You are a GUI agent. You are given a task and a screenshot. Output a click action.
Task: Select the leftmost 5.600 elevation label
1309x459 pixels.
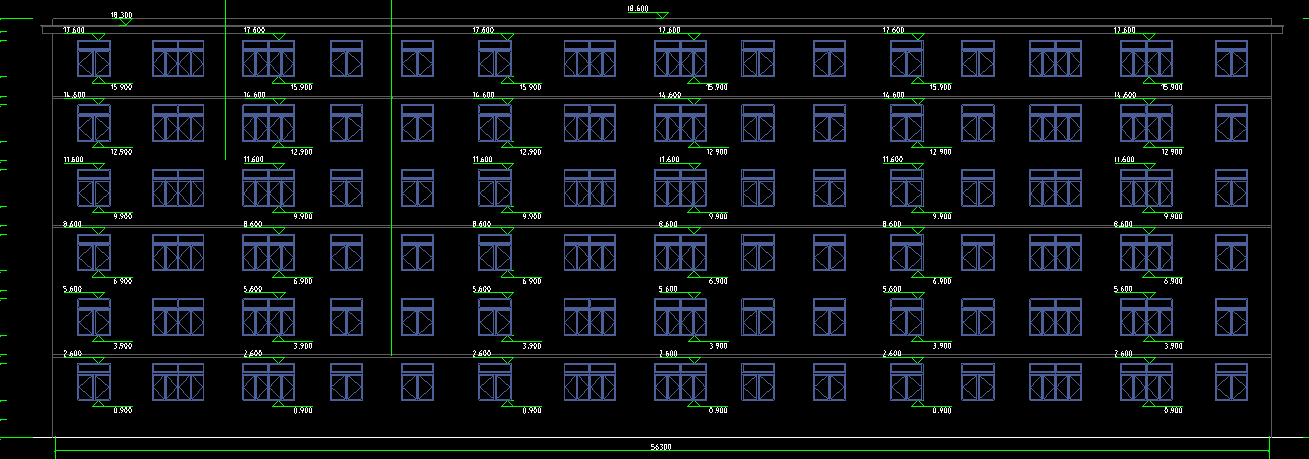[x=73, y=289]
